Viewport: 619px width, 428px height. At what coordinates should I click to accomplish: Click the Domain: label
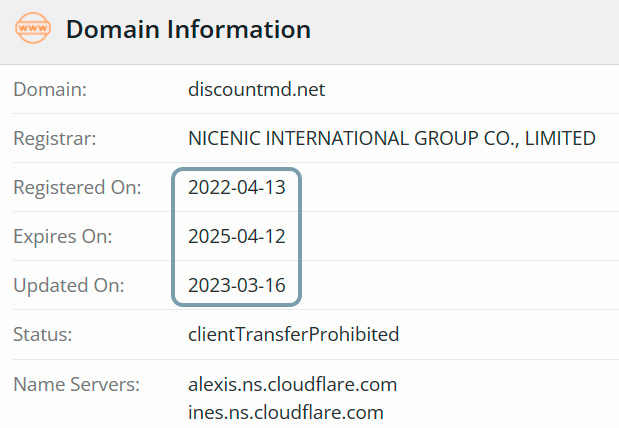tap(50, 89)
